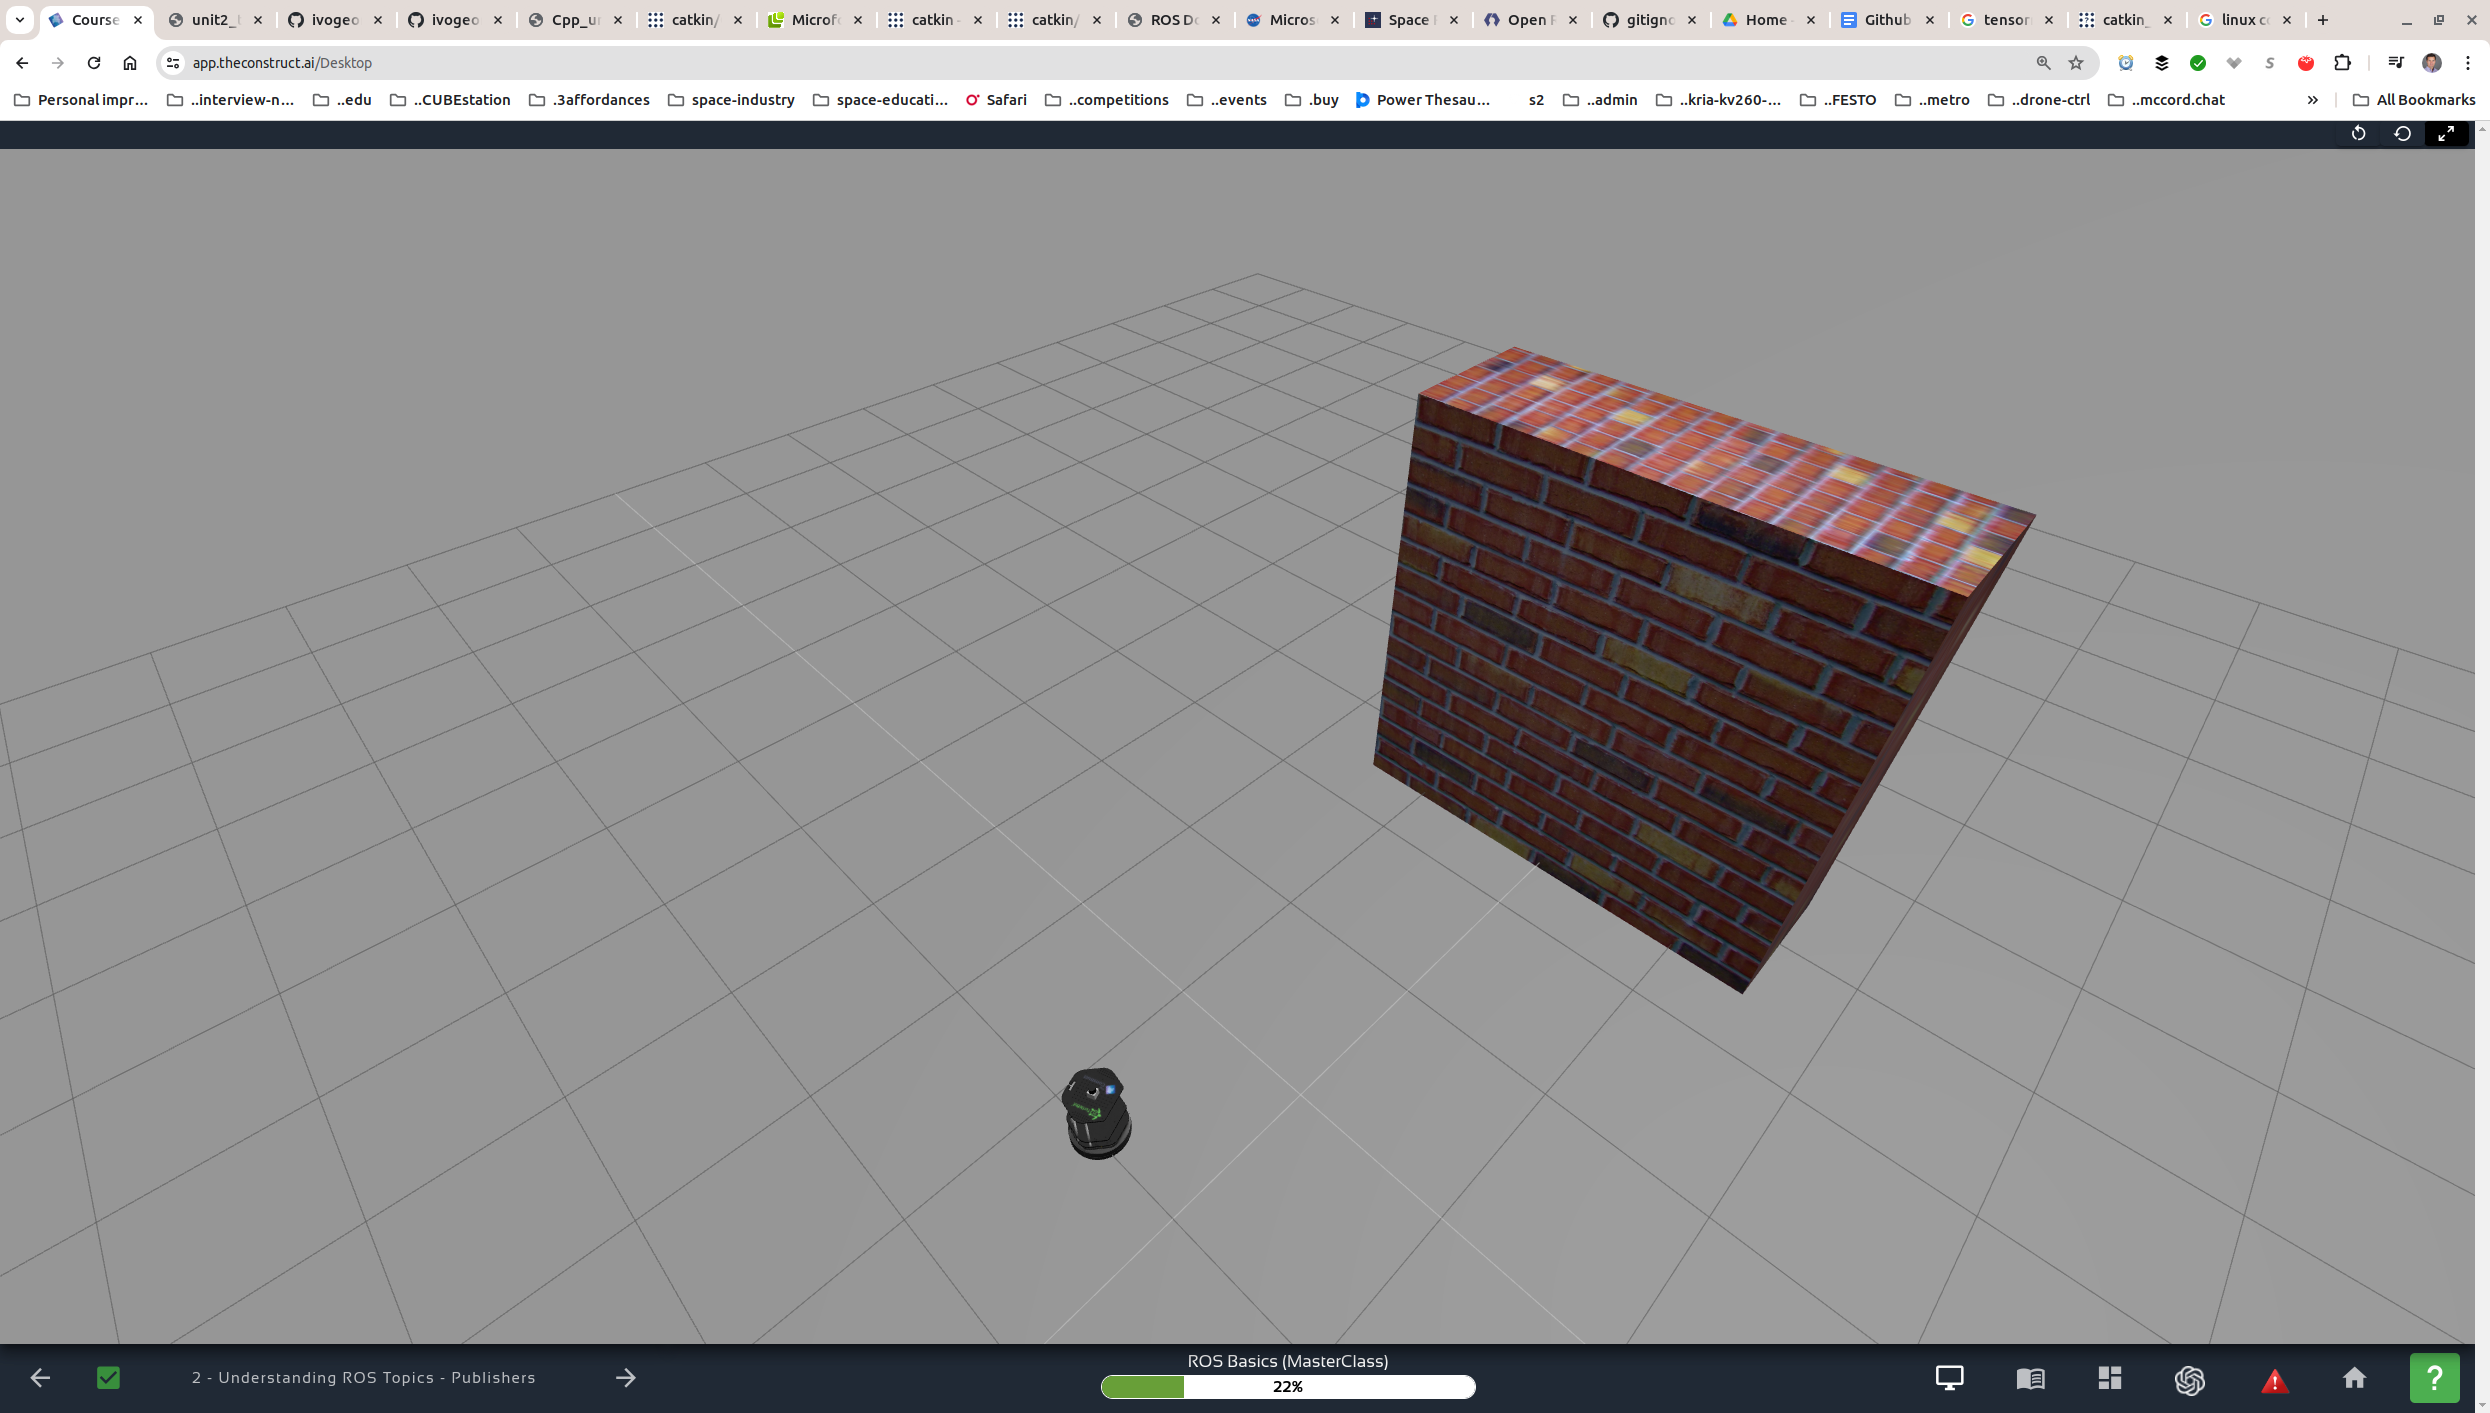The image size is (2490, 1413).
Task: Toggle the green unit-completed checkbox
Action: click(x=108, y=1377)
